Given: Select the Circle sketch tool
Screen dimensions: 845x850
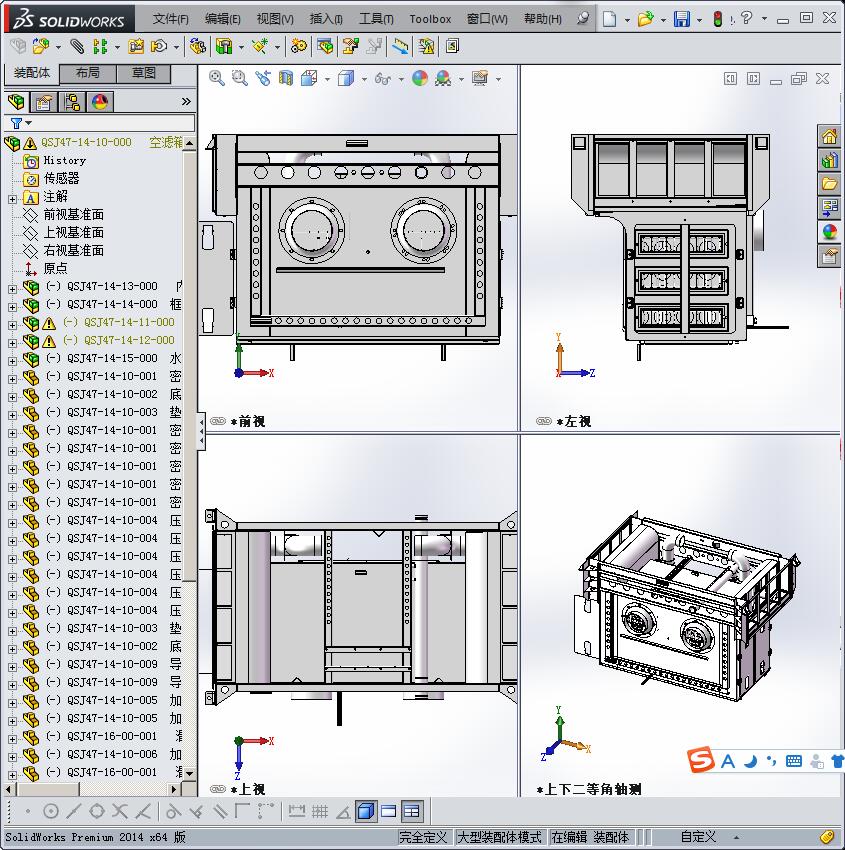Looking at the screenshot, I should pos(49,810).
